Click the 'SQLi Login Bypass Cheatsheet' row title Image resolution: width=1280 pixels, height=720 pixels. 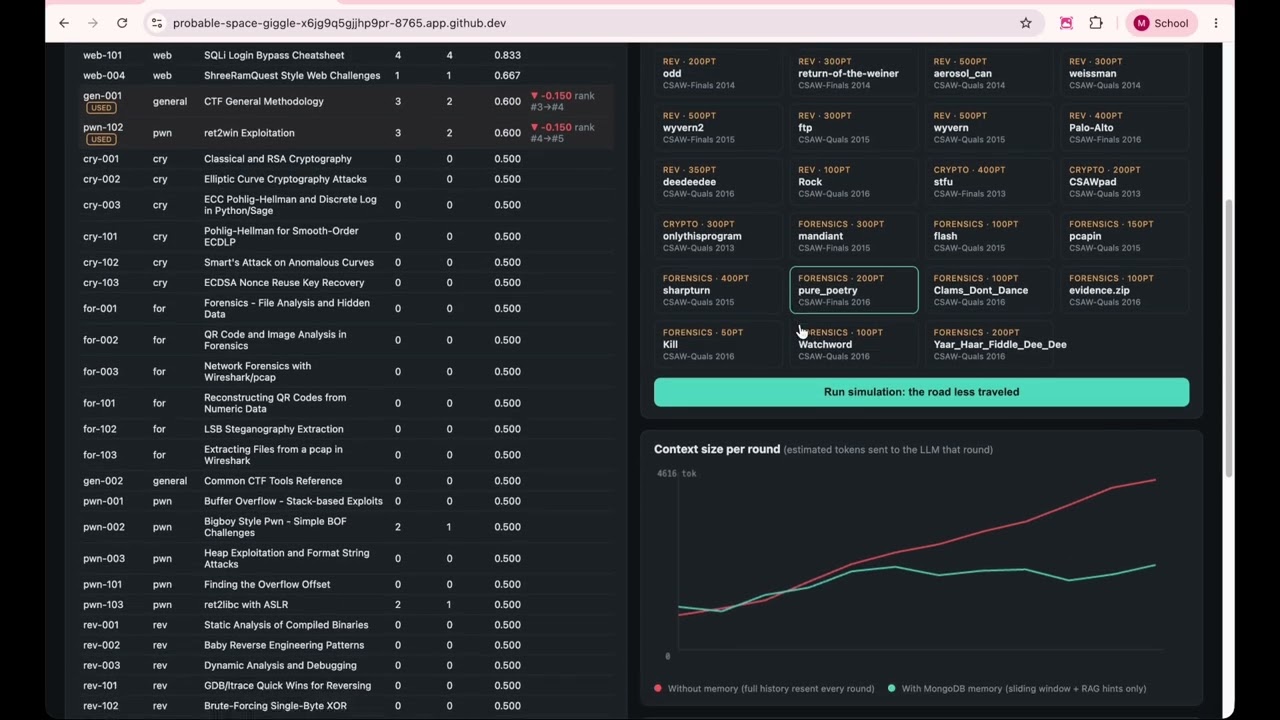coord(274,55)
